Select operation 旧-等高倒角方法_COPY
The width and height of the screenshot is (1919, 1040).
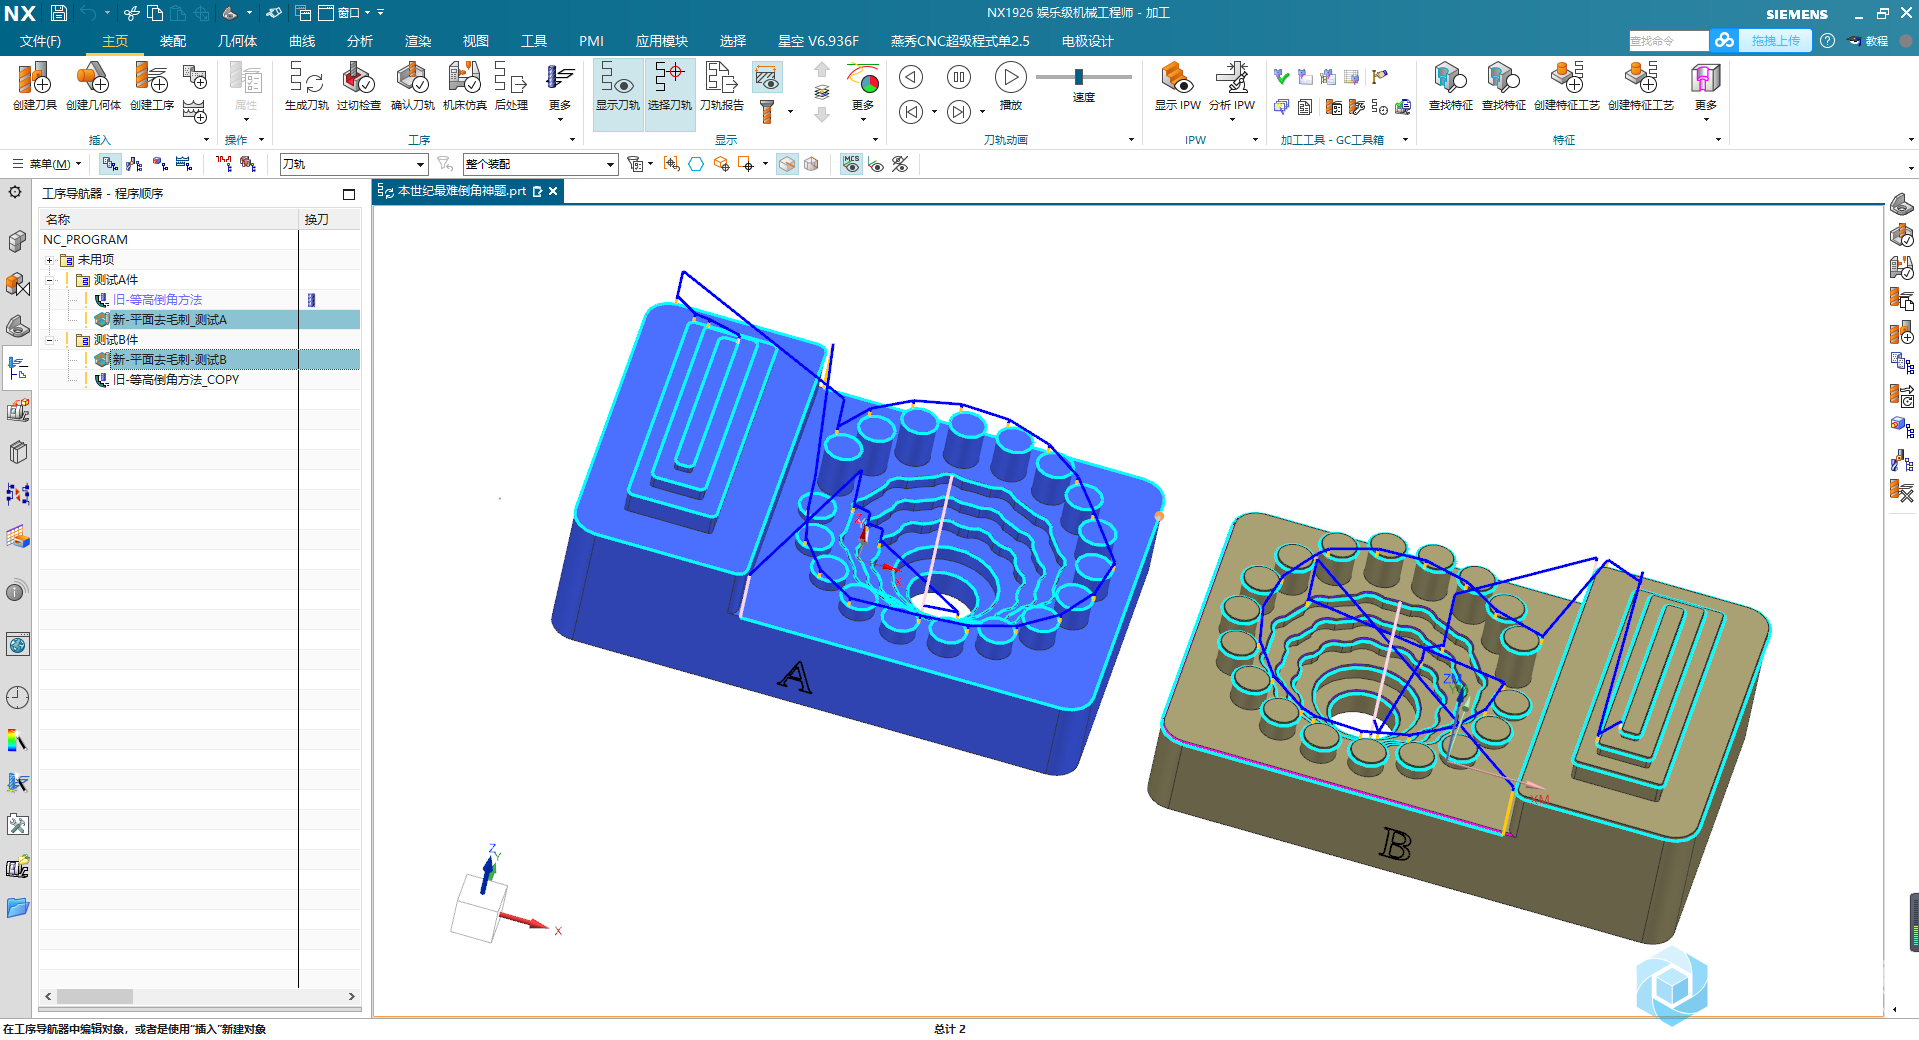pos(176,380)
